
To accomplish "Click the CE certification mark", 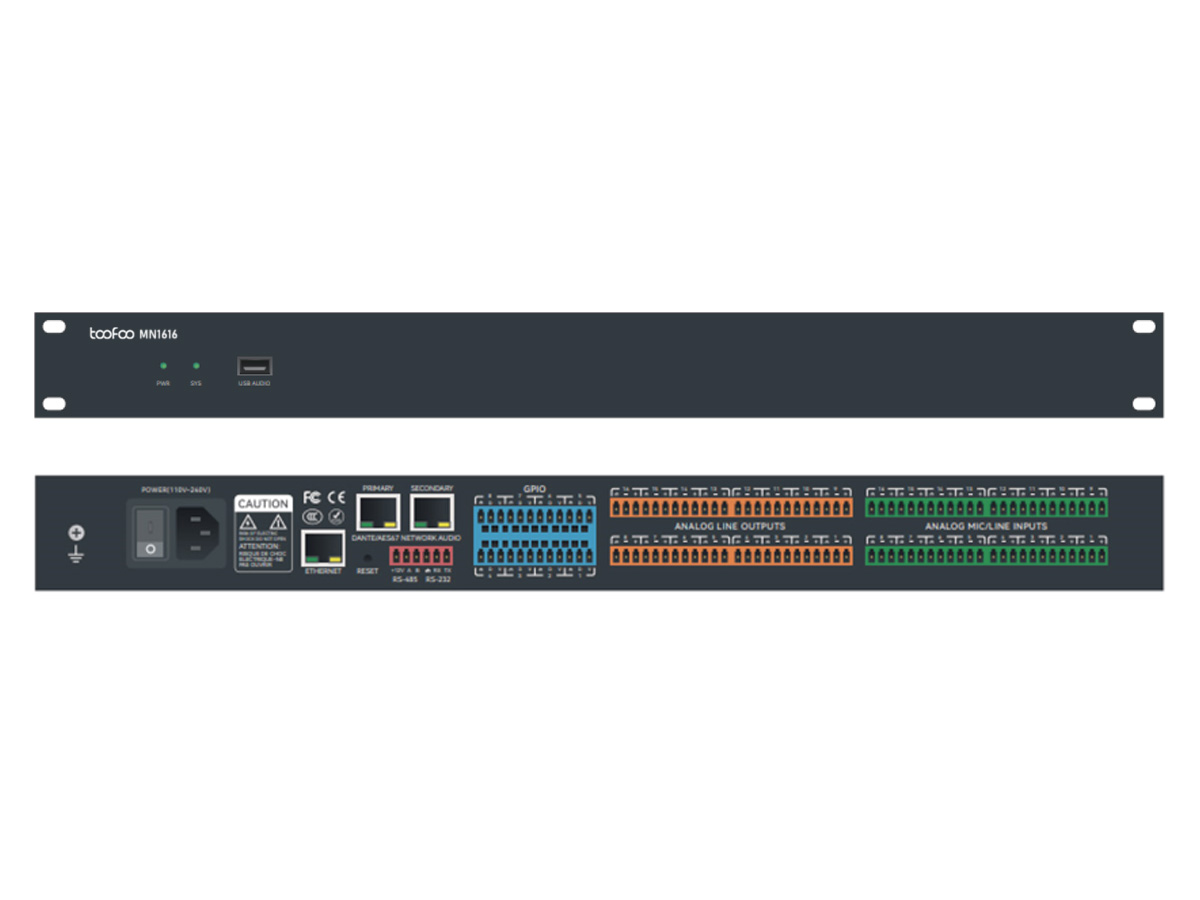I will [336, 497].
